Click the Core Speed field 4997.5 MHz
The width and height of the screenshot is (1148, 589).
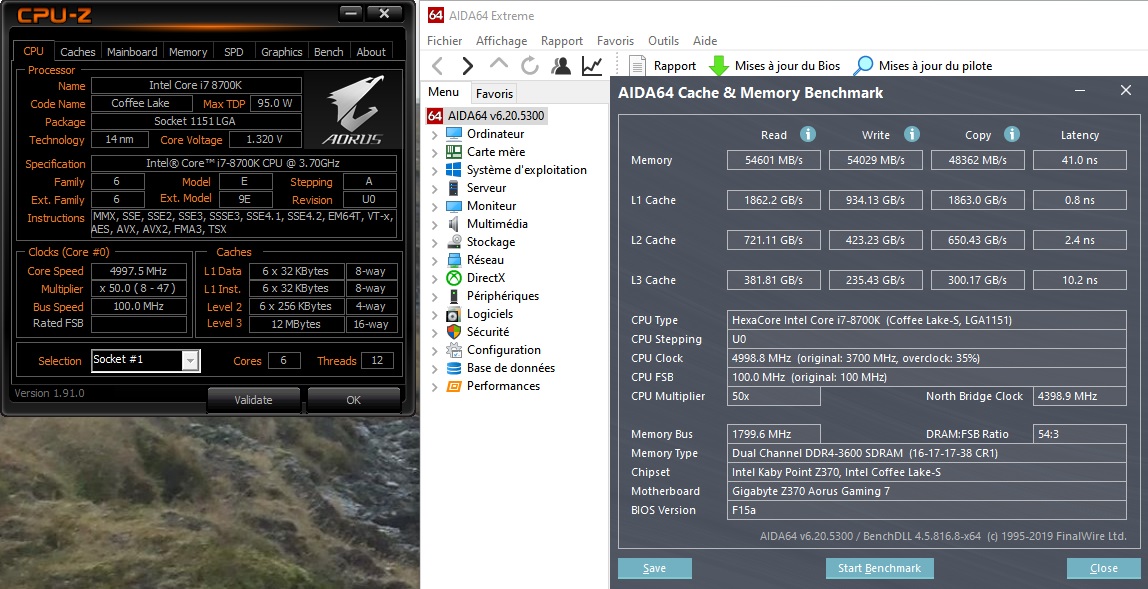click(x=138, y=271)
